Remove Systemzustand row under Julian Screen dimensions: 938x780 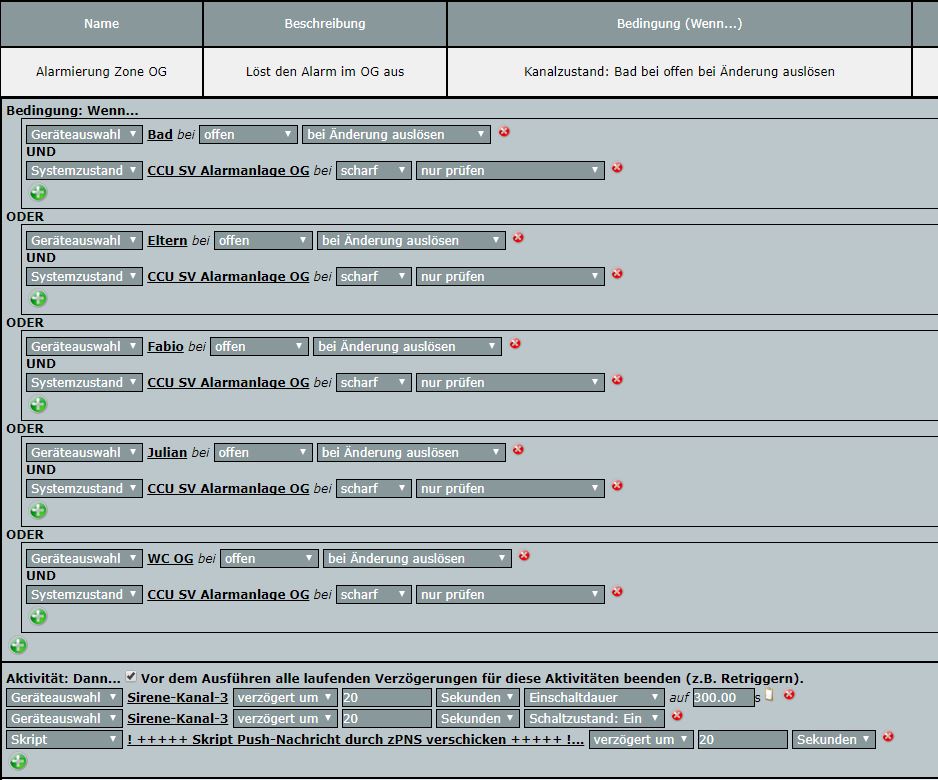pos(617,485)
